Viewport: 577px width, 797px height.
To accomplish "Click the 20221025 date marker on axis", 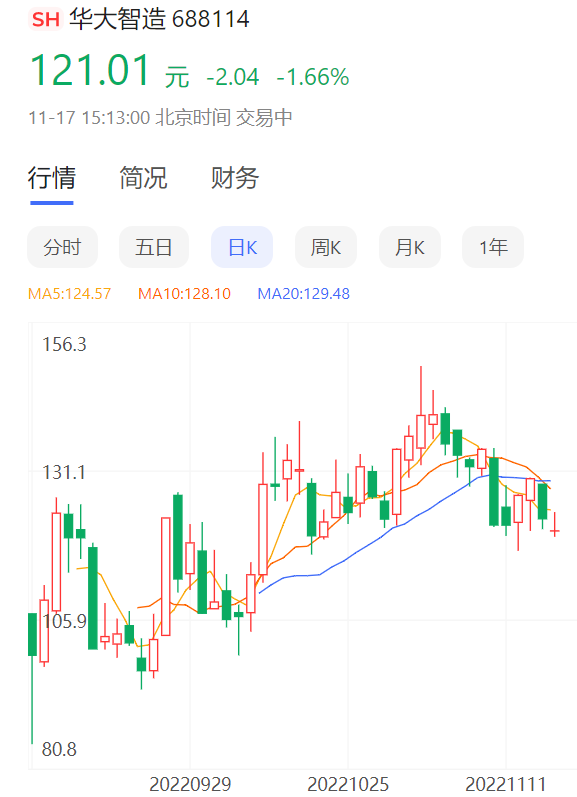I will pyautogui.click(x=348, y=784).
